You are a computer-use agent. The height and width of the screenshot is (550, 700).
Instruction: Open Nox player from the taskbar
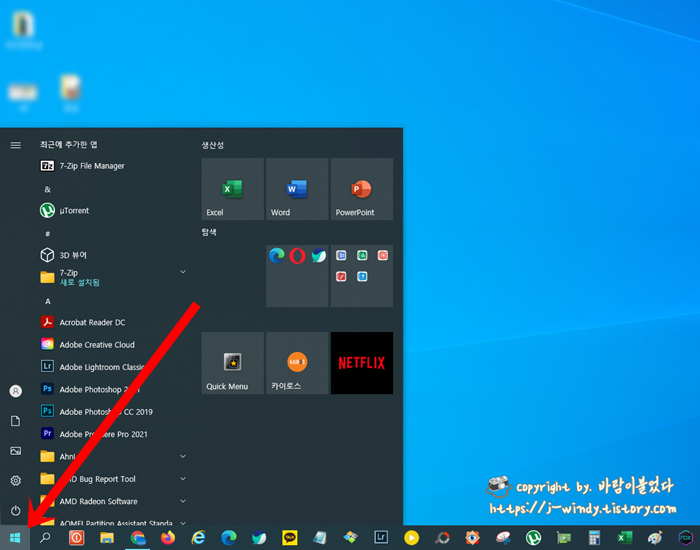coord(685,538)
